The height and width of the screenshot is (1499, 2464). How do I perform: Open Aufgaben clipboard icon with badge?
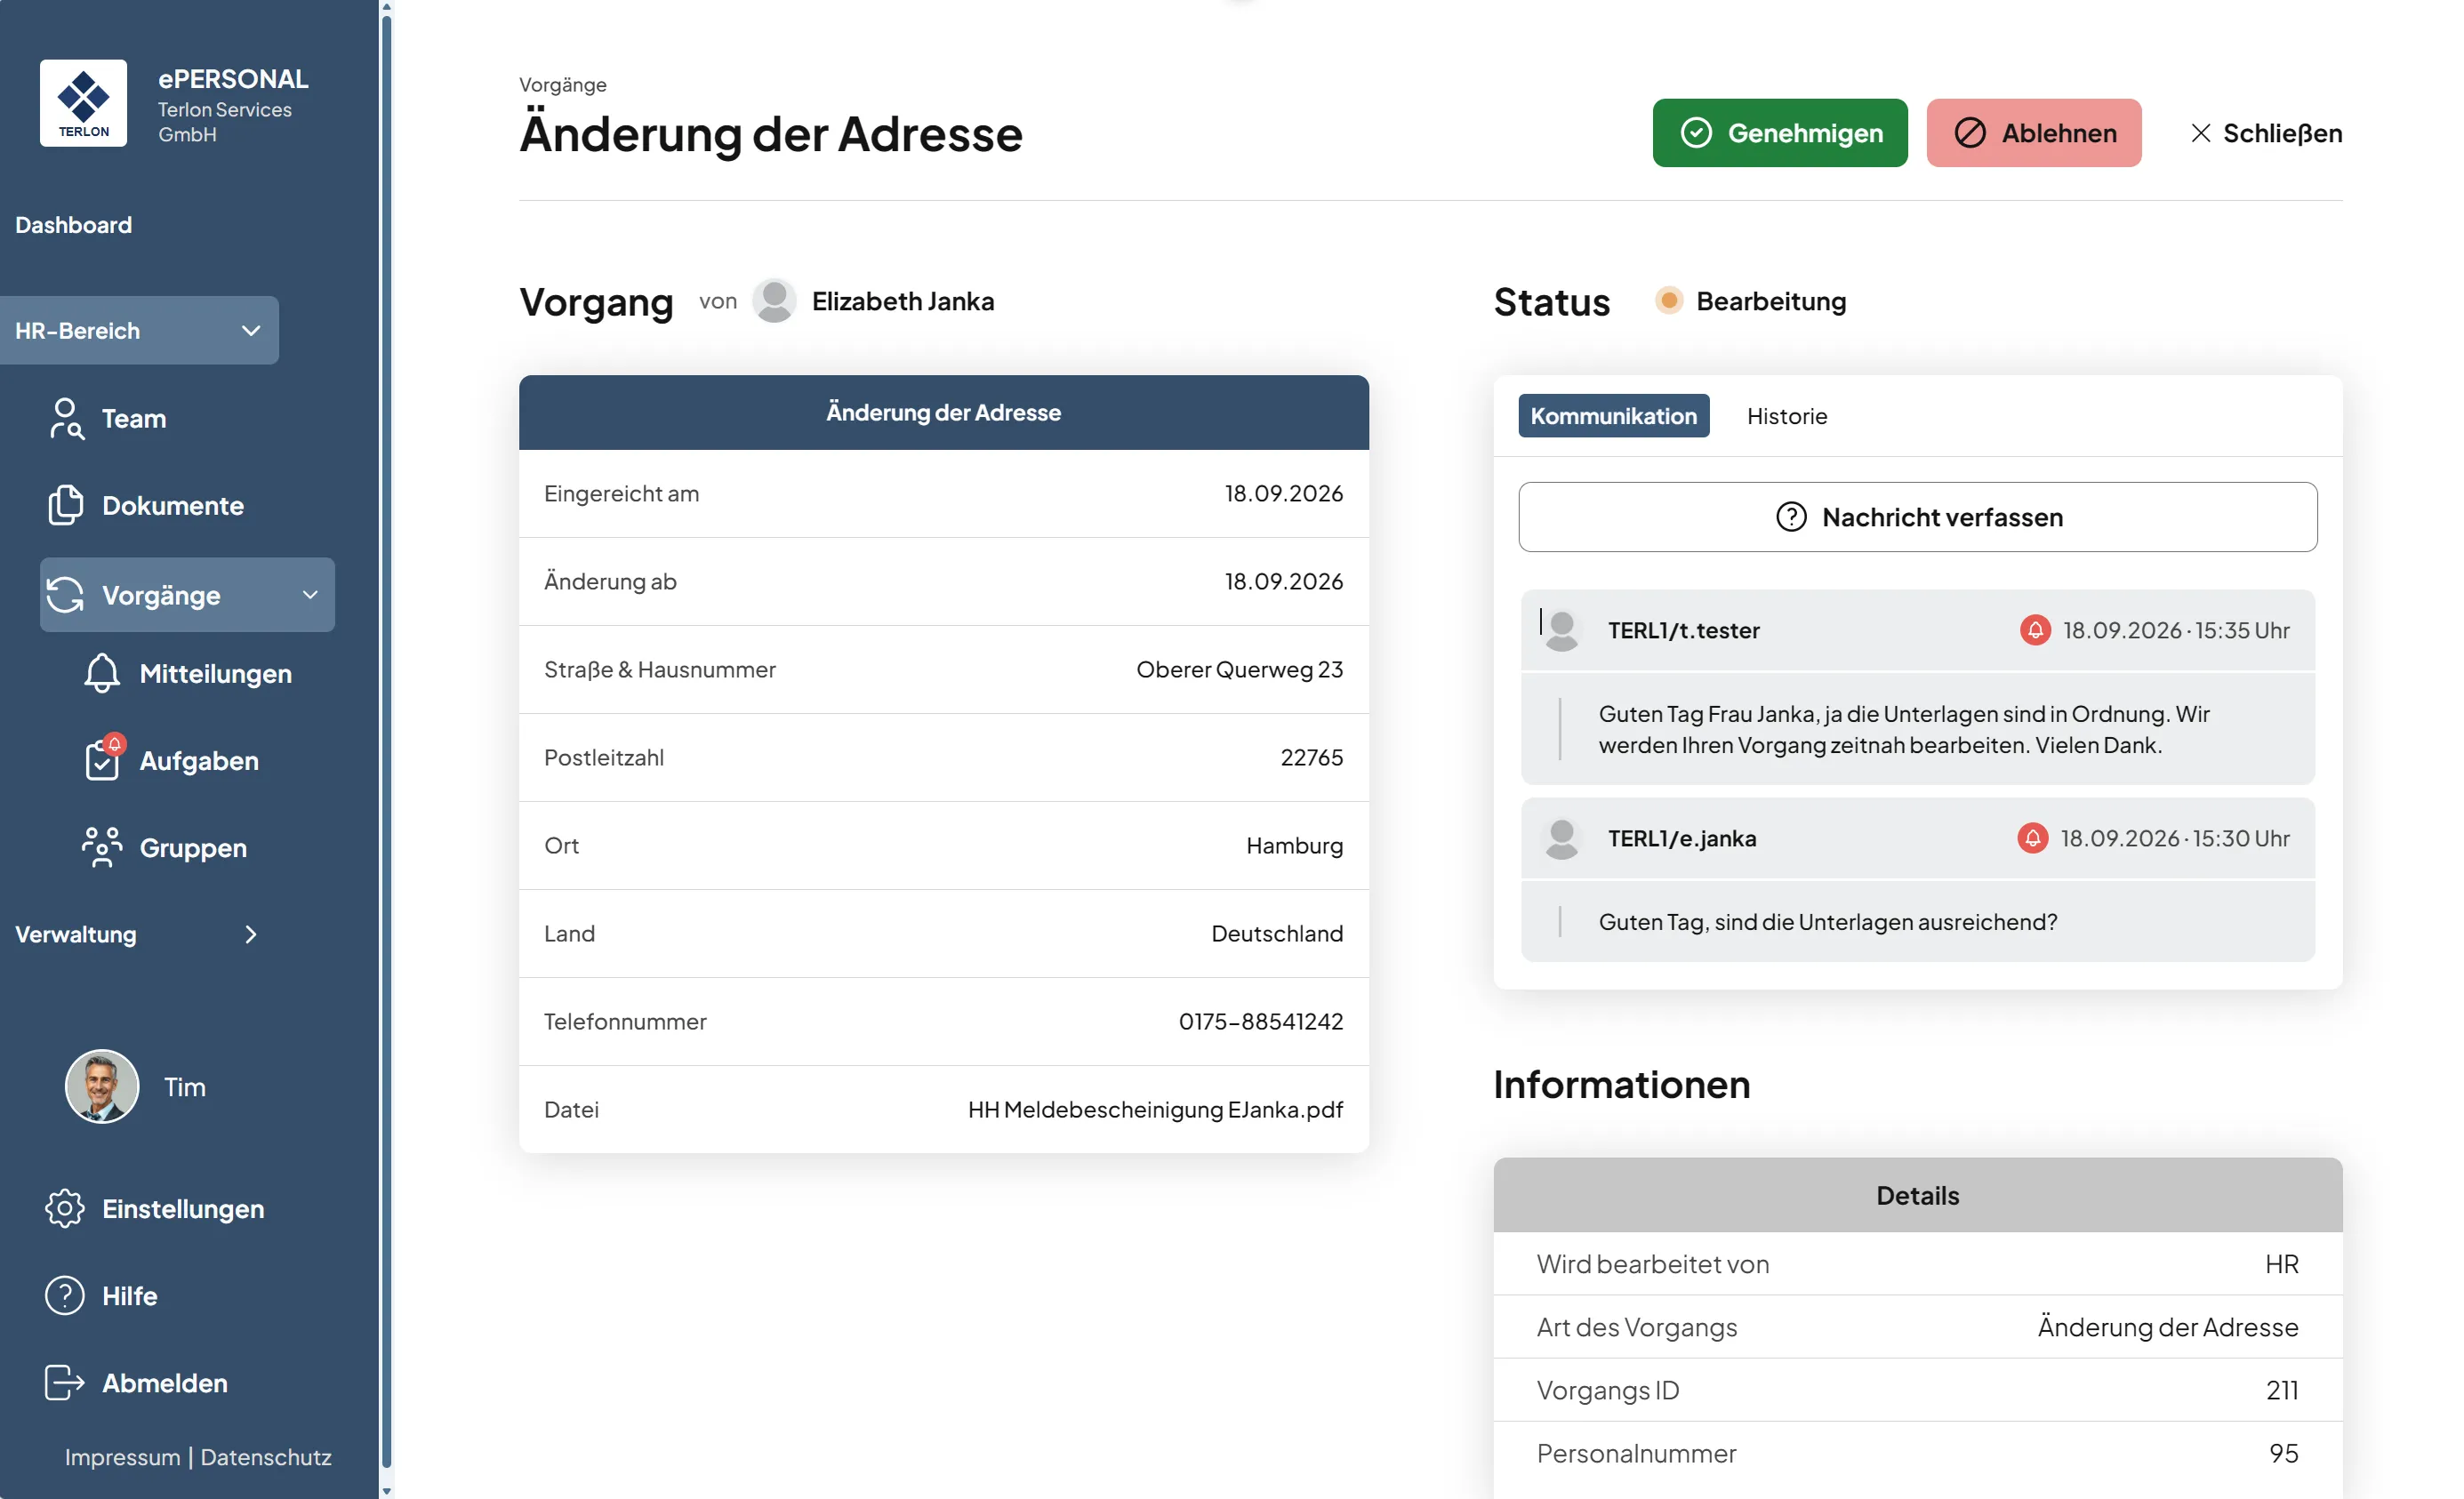pos(102,759)
